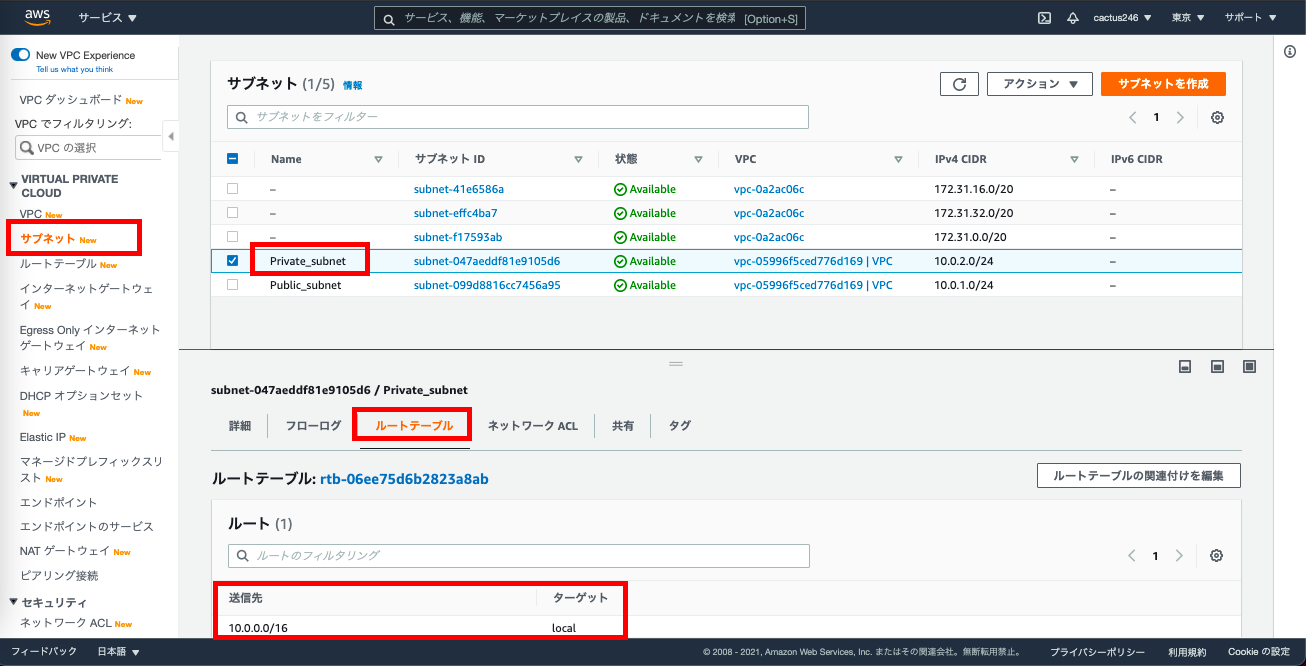Viewport: 1306px width, 666px height.
Task: Switch to the 詳細 tab
Action: [240, 426]
